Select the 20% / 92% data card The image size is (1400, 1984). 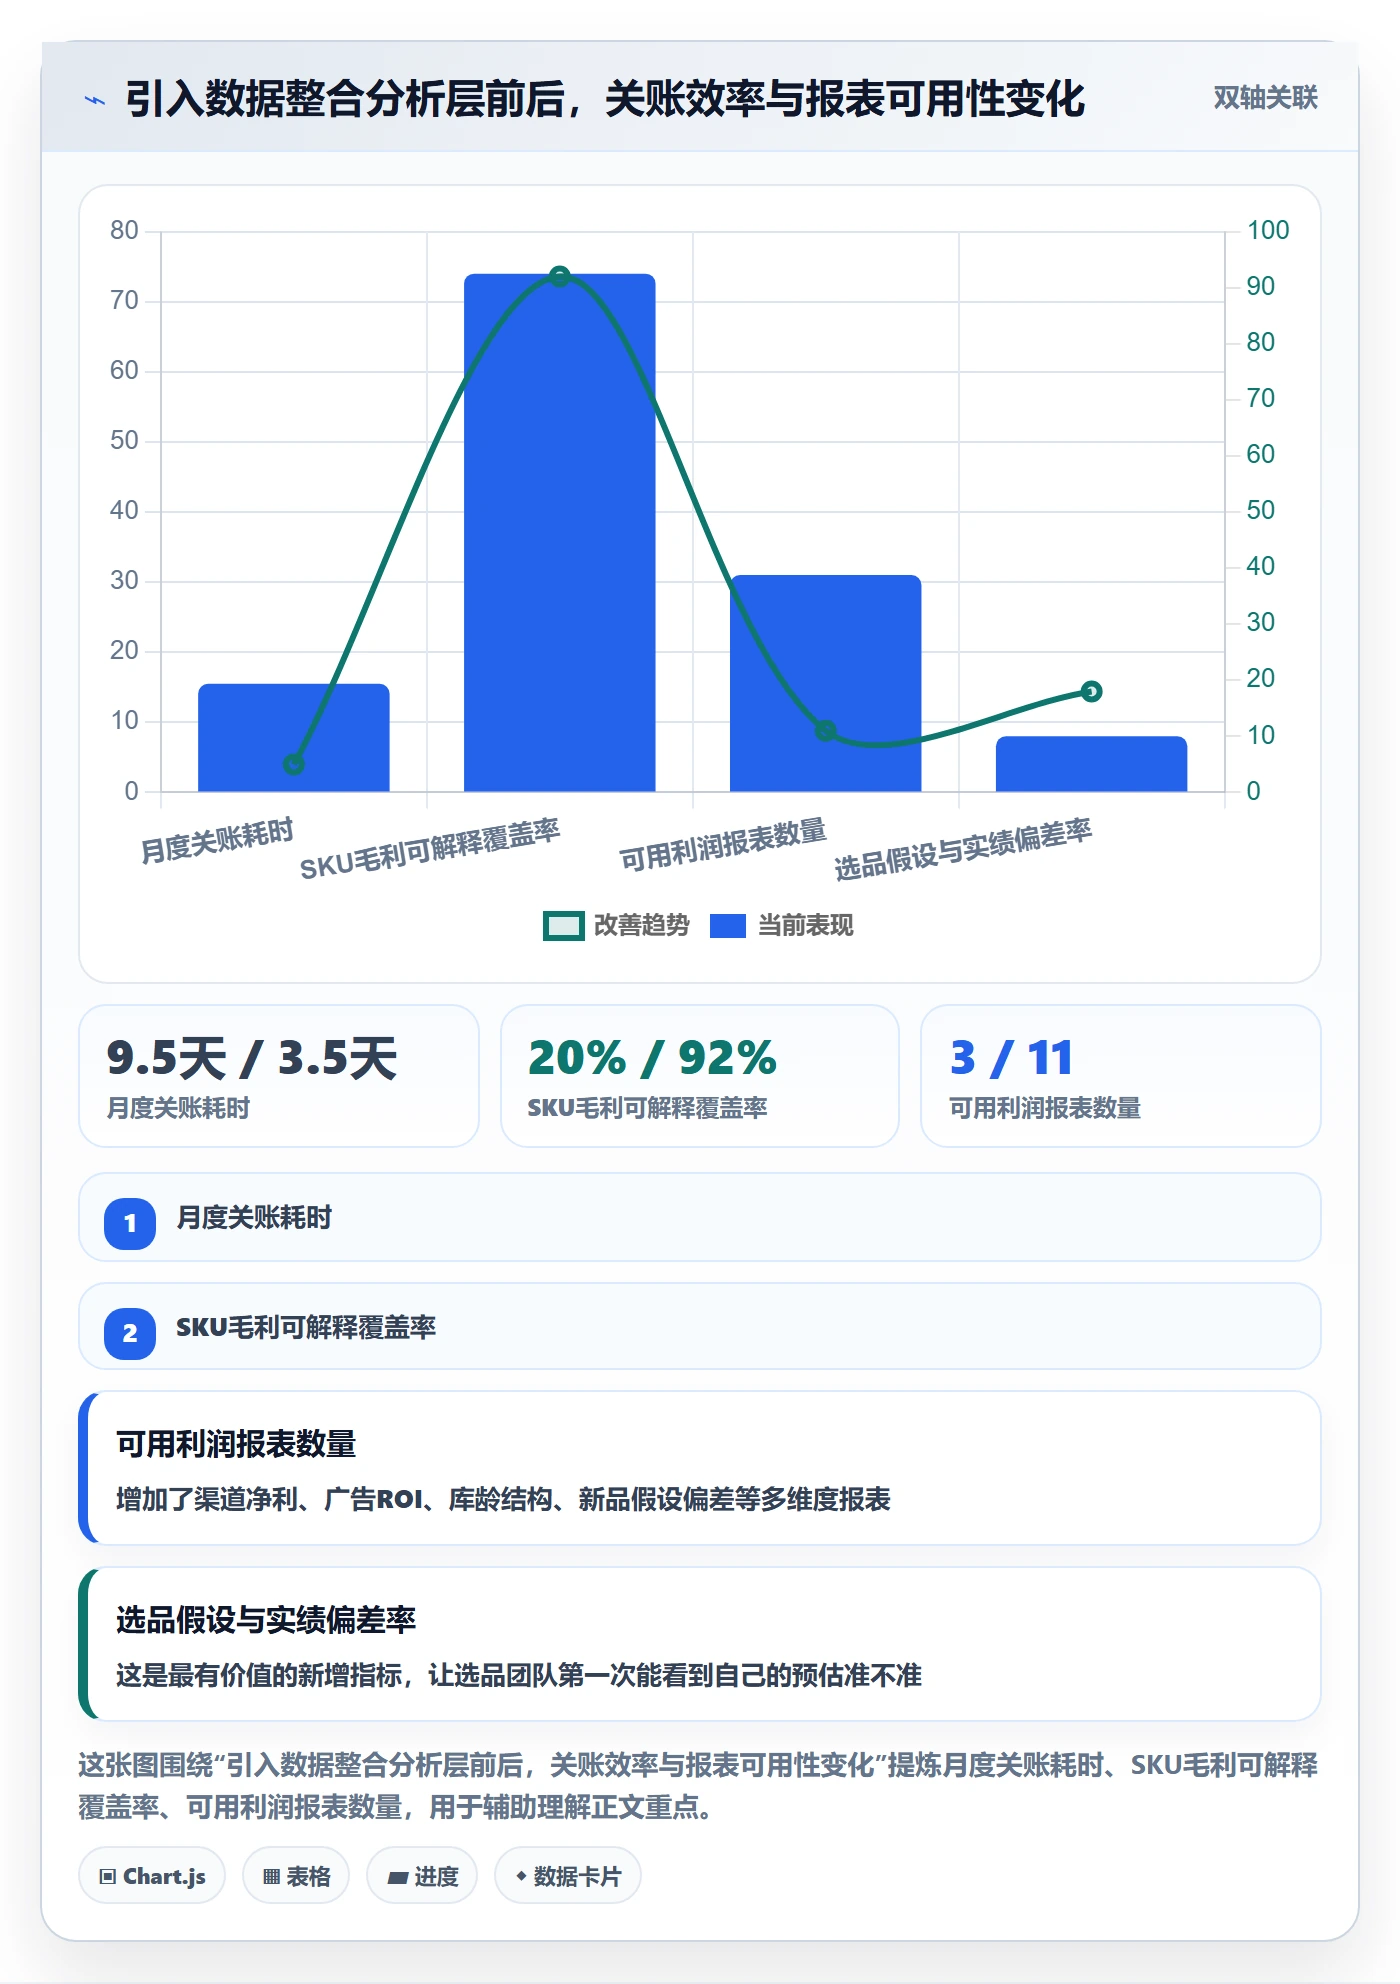[700, 1076]
